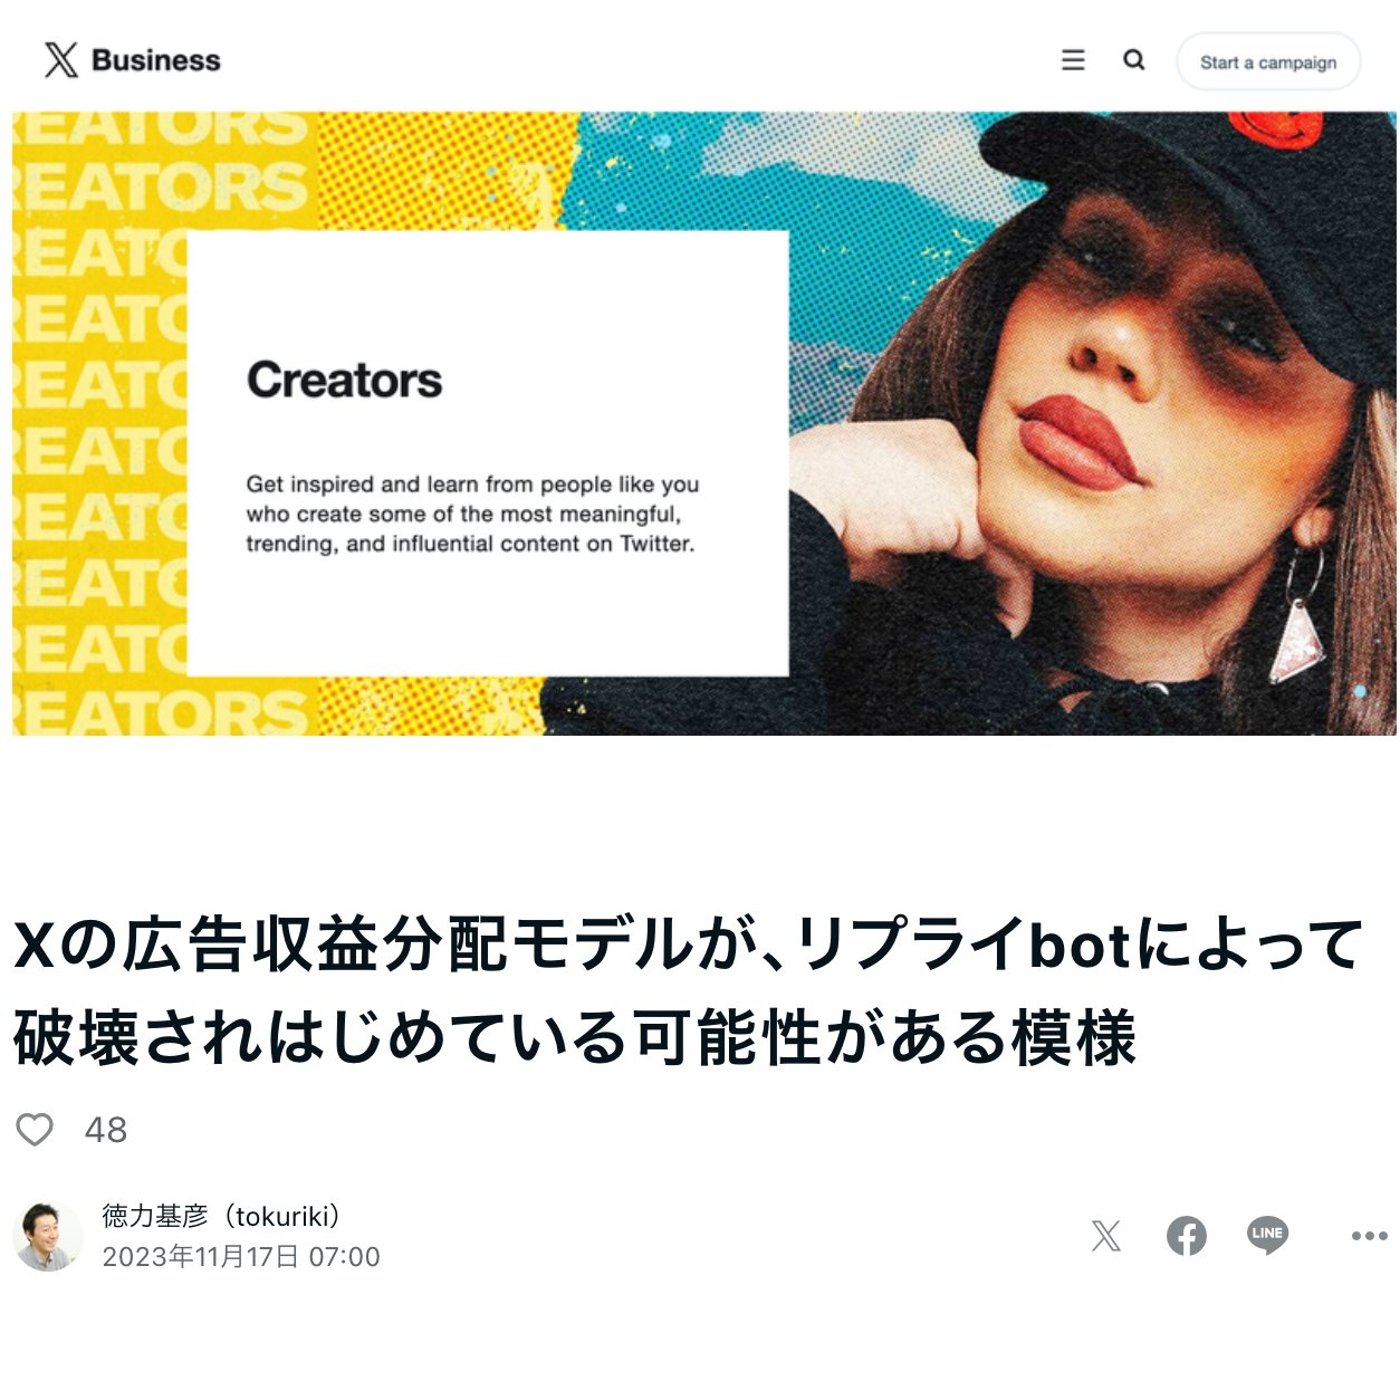
Task: Click the X logo in header
Action: (61, 60)
